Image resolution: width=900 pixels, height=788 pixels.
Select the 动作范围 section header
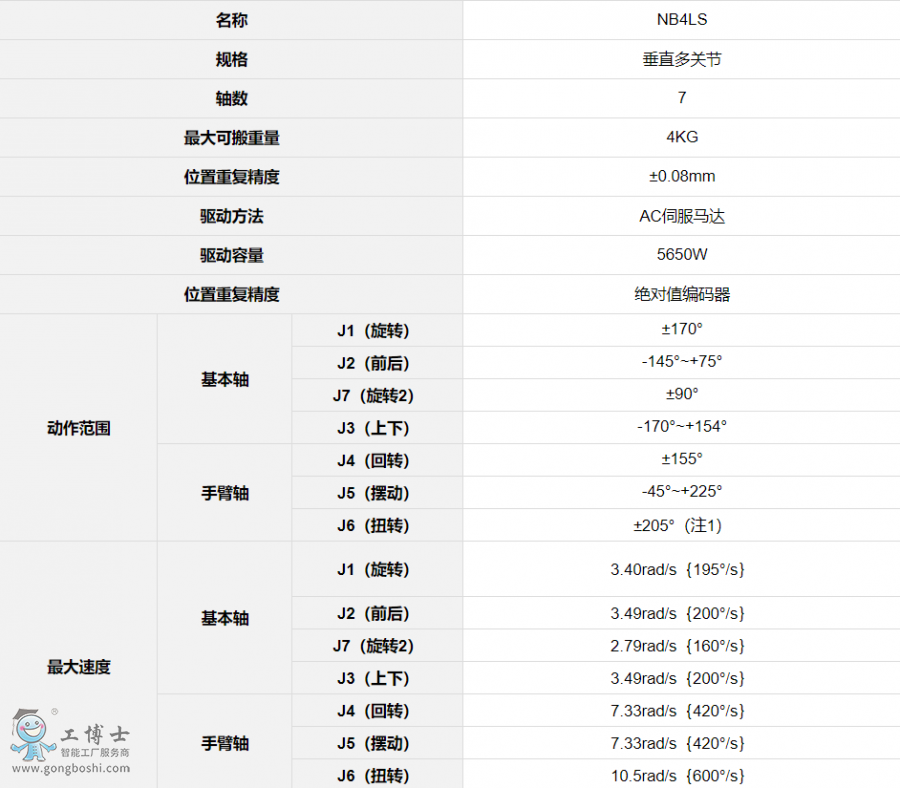coord(78,428)
